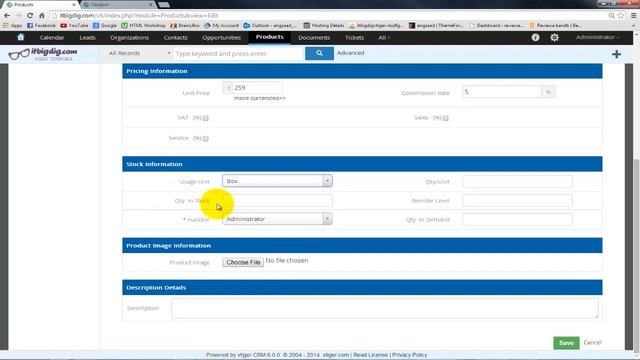Open the Privacy Policy footer link
Viewport: 640px width, 360px height.
[x=409, y=355]
